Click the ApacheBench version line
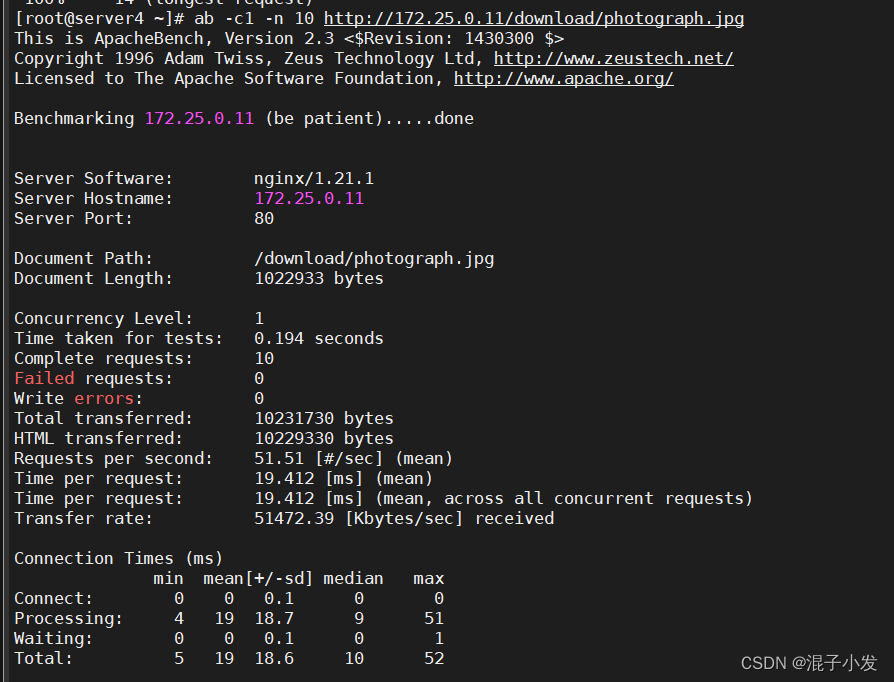This screenshot has width=894, height=682. [x=289, y=39]
